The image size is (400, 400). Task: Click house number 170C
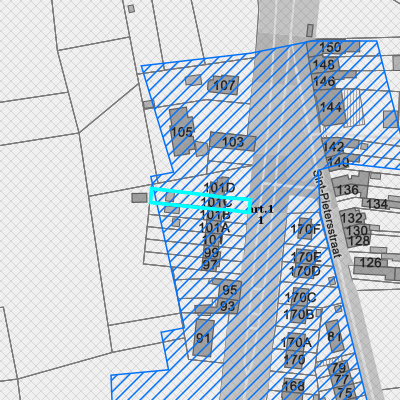pos(300,297)
